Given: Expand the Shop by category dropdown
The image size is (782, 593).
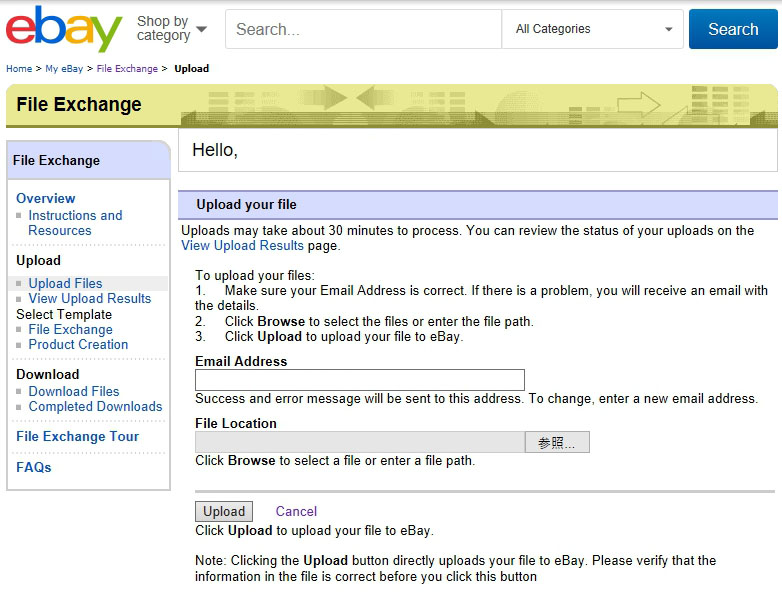Looking at the screenshot, I should [x=172, y=28].
